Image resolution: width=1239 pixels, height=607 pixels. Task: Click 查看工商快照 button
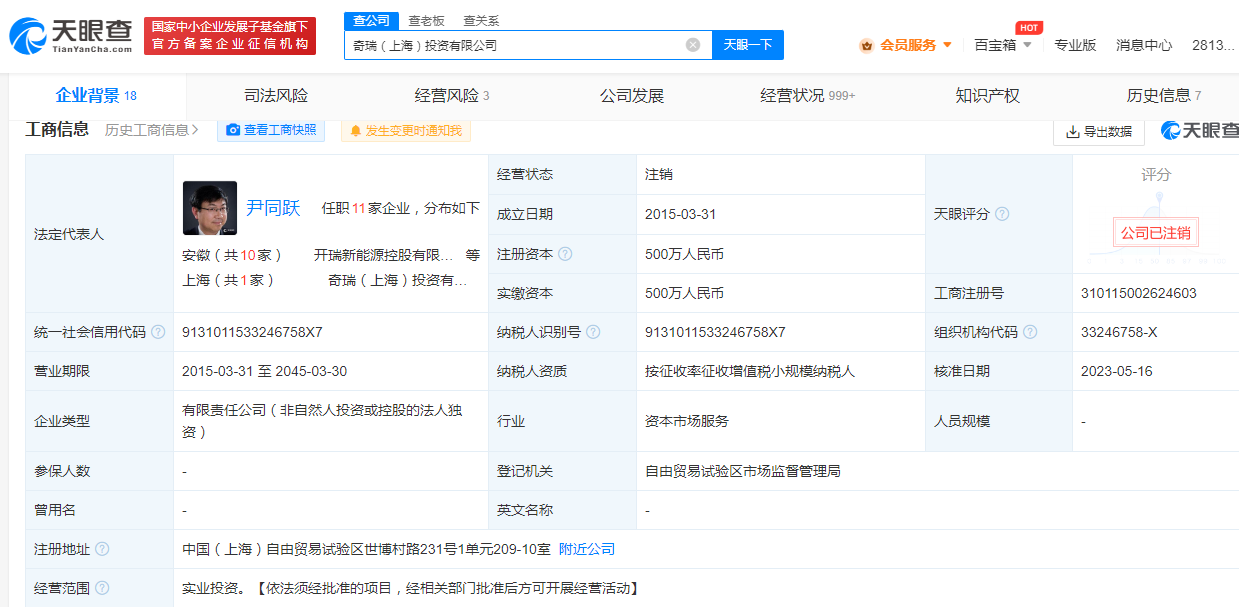tap(271, 130)
